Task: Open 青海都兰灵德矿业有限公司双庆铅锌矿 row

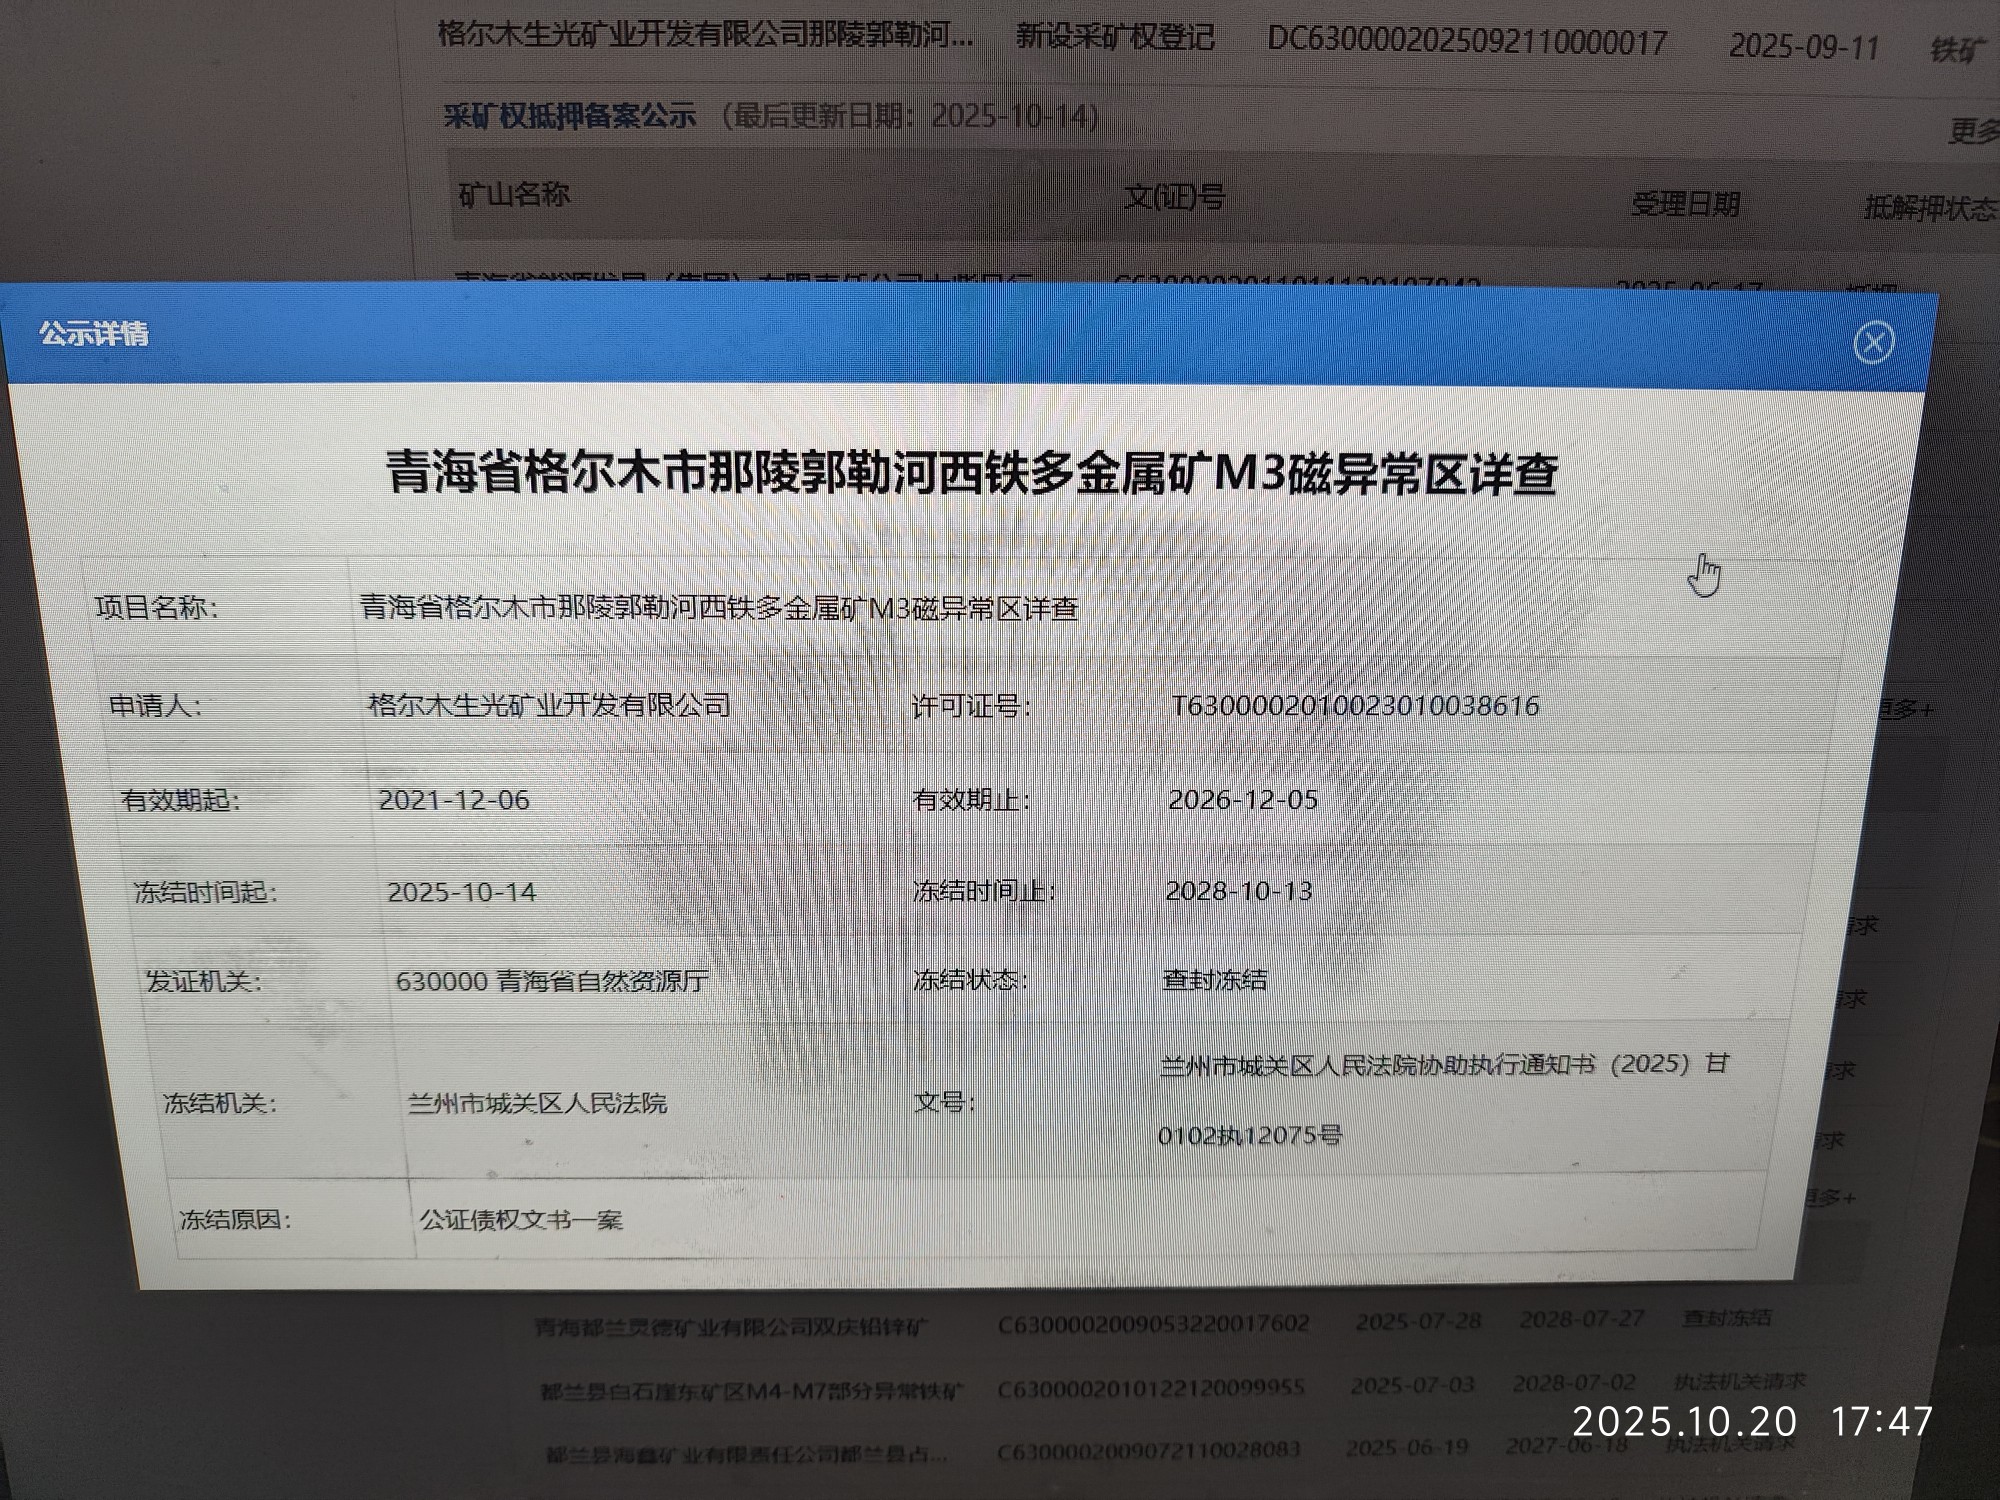Action: click(x=730, y=1327)
